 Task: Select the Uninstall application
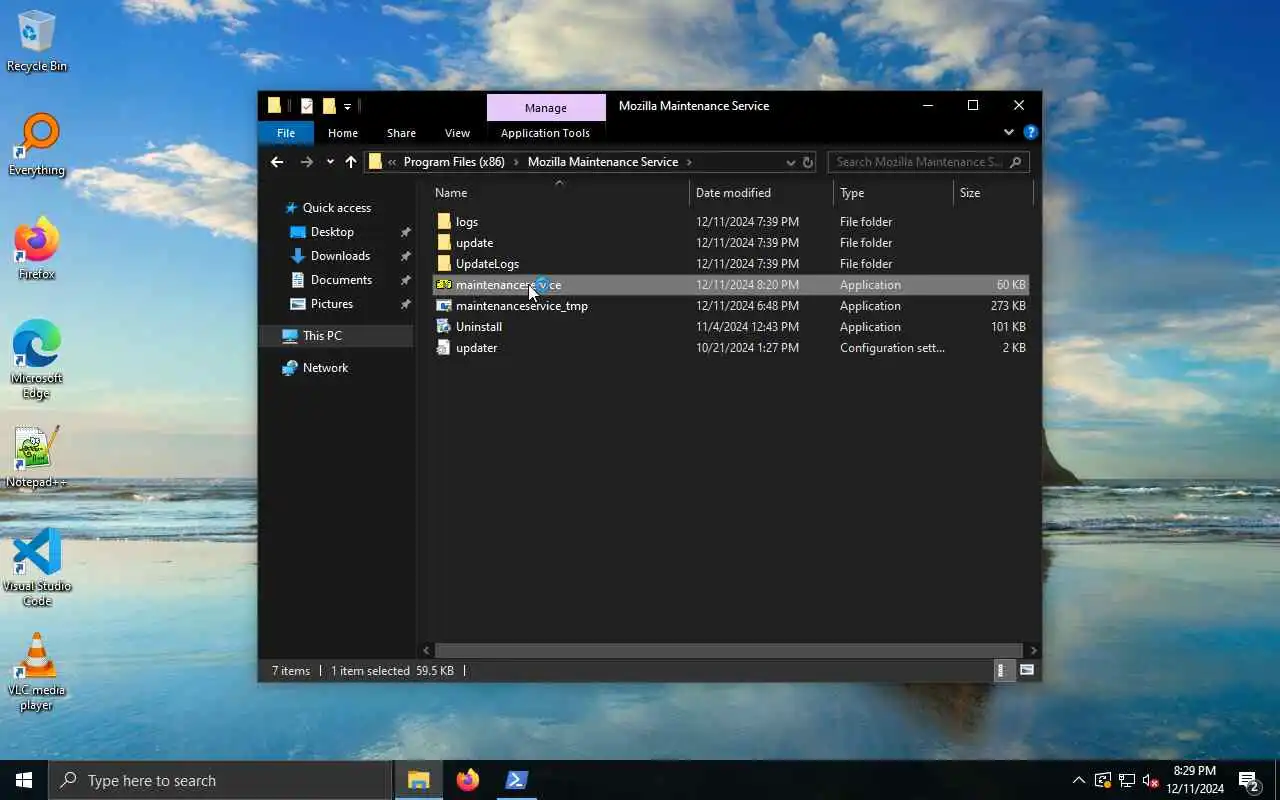pos(479,327)
